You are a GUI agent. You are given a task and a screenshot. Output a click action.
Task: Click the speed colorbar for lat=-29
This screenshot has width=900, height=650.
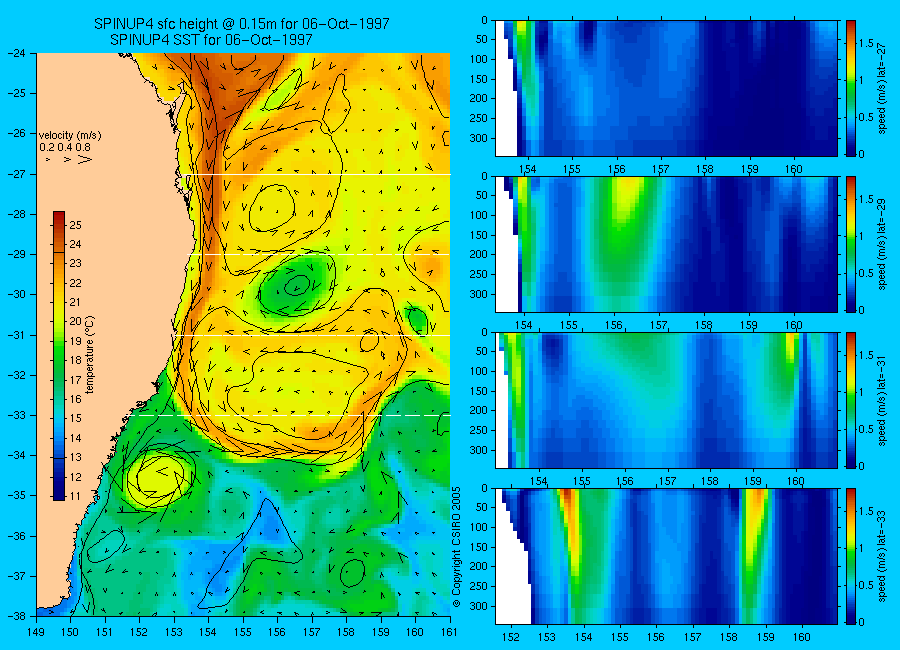[x=850, y=244]
